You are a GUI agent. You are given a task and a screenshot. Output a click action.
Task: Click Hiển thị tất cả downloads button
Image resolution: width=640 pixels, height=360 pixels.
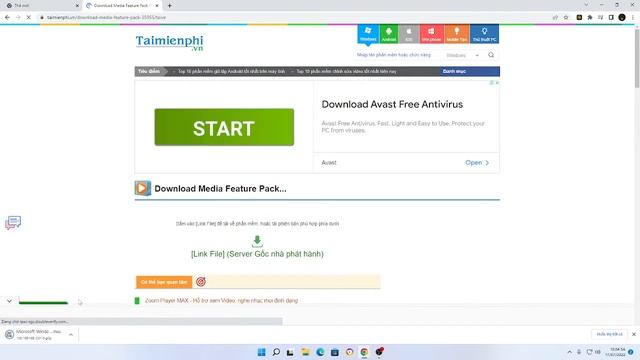tap(609, 334)
